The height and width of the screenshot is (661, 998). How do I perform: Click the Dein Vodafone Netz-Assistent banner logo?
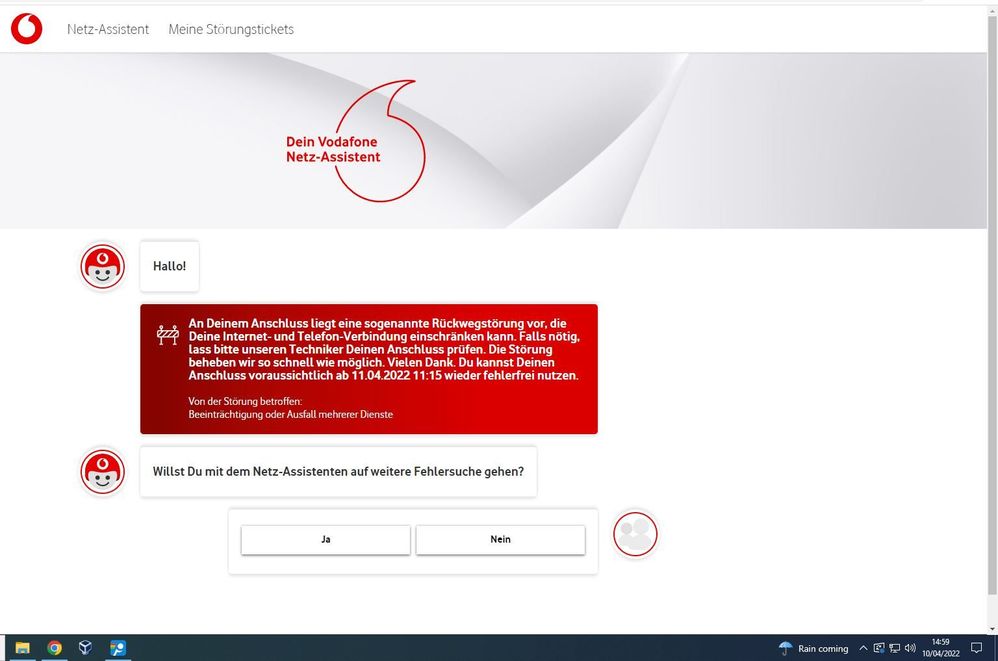click(x=356, y=141)
